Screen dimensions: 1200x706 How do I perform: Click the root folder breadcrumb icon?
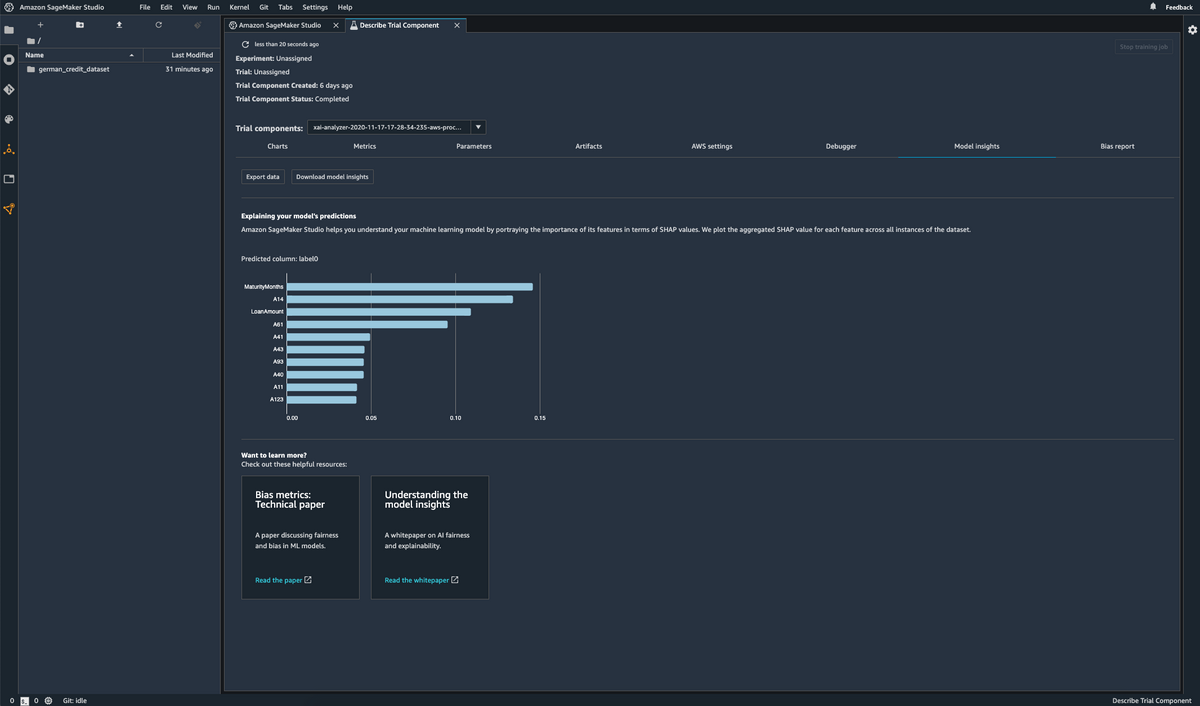pos(31,41)
